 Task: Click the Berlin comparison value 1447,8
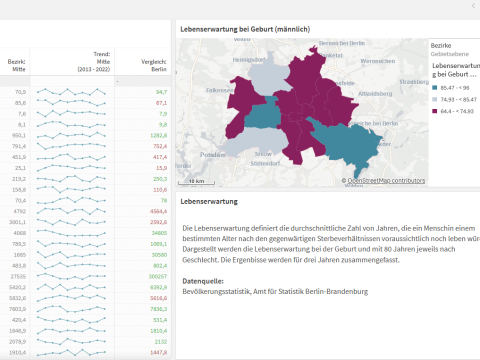tap(159, 352)
